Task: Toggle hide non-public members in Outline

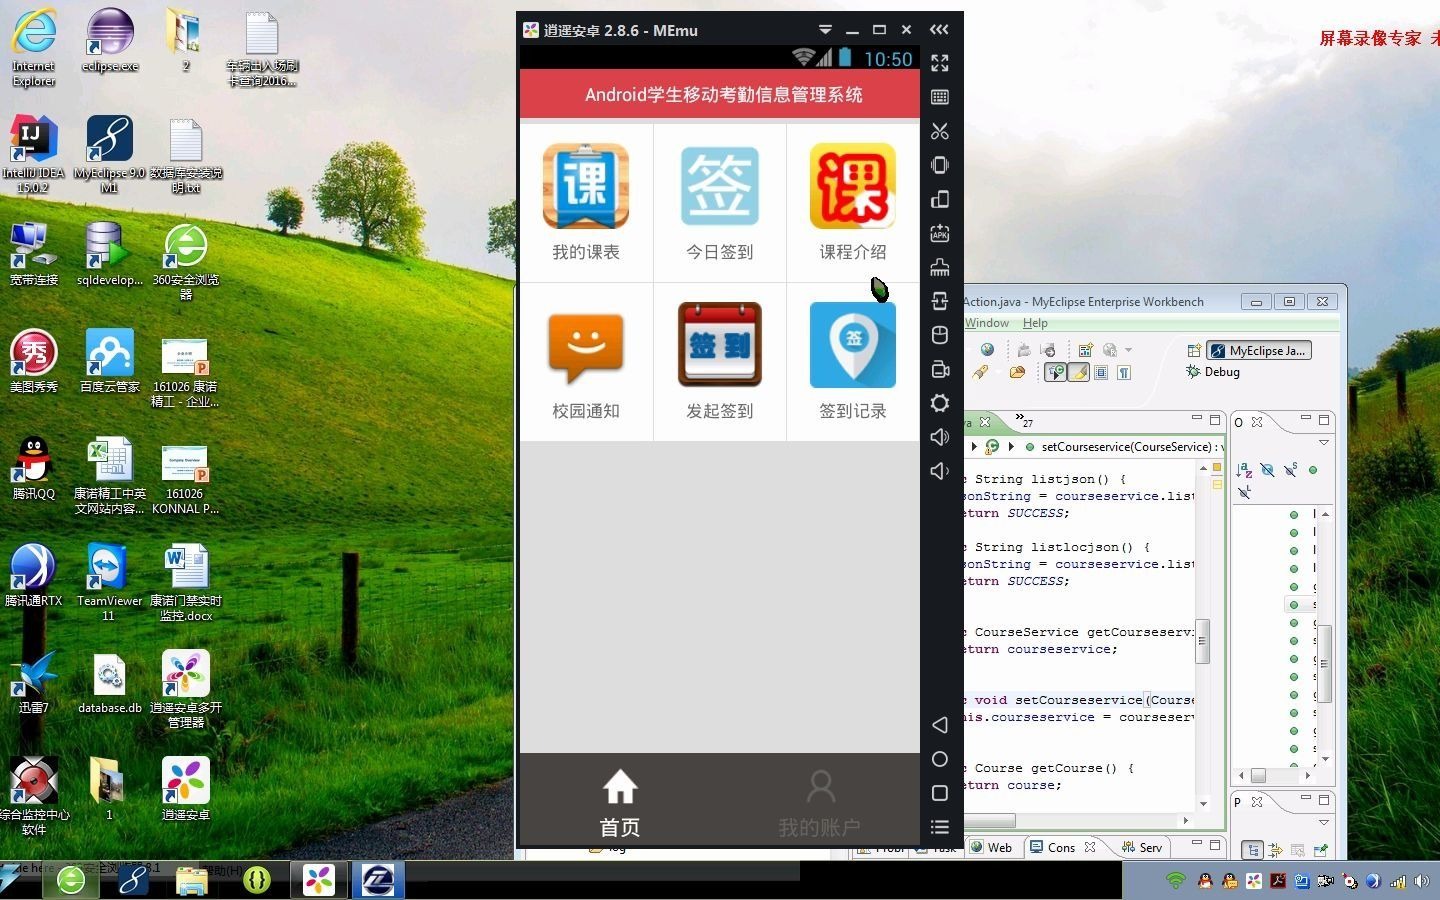Action: (1312, 470)
